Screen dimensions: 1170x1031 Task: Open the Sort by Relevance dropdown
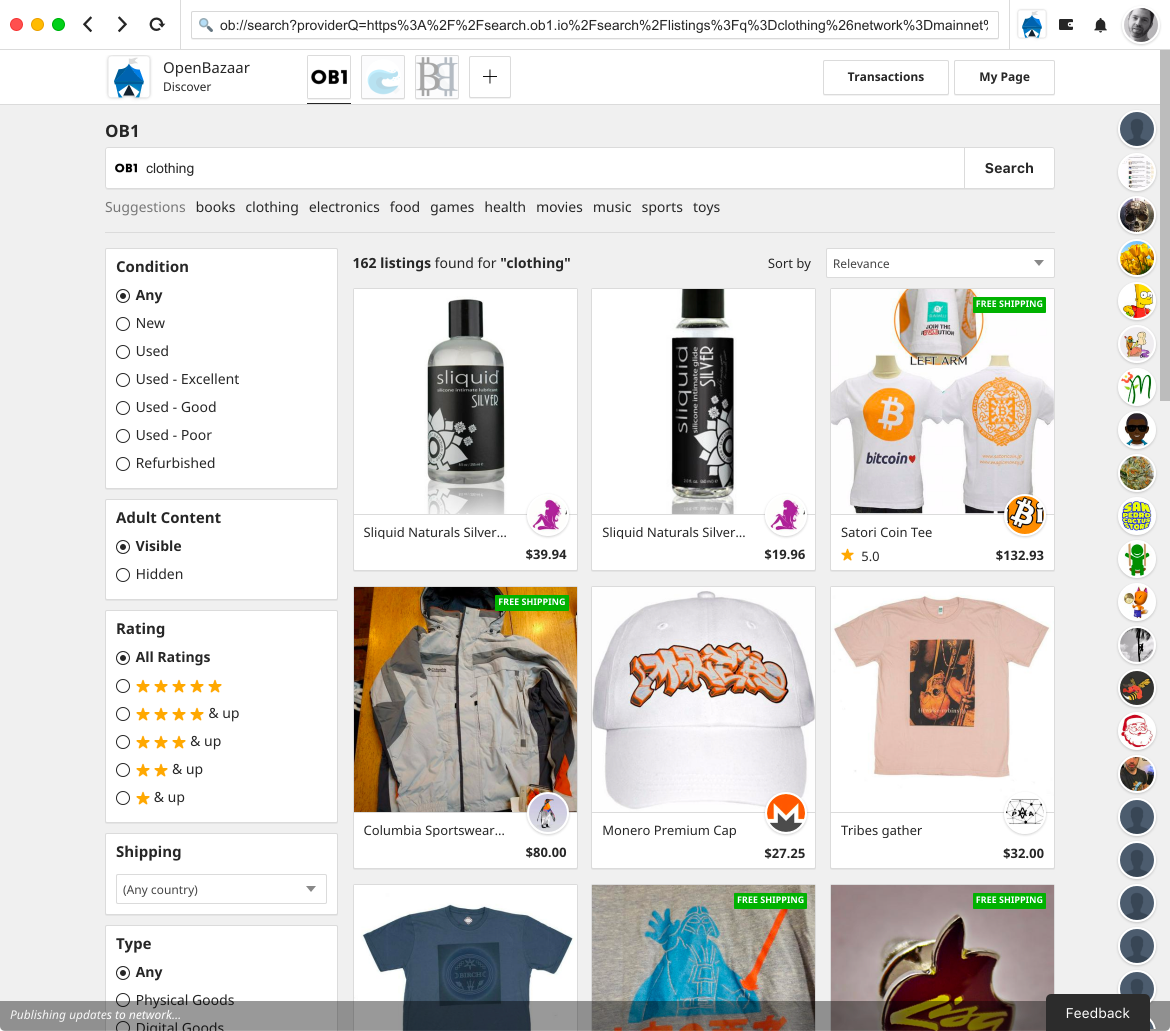click(939, 263)
